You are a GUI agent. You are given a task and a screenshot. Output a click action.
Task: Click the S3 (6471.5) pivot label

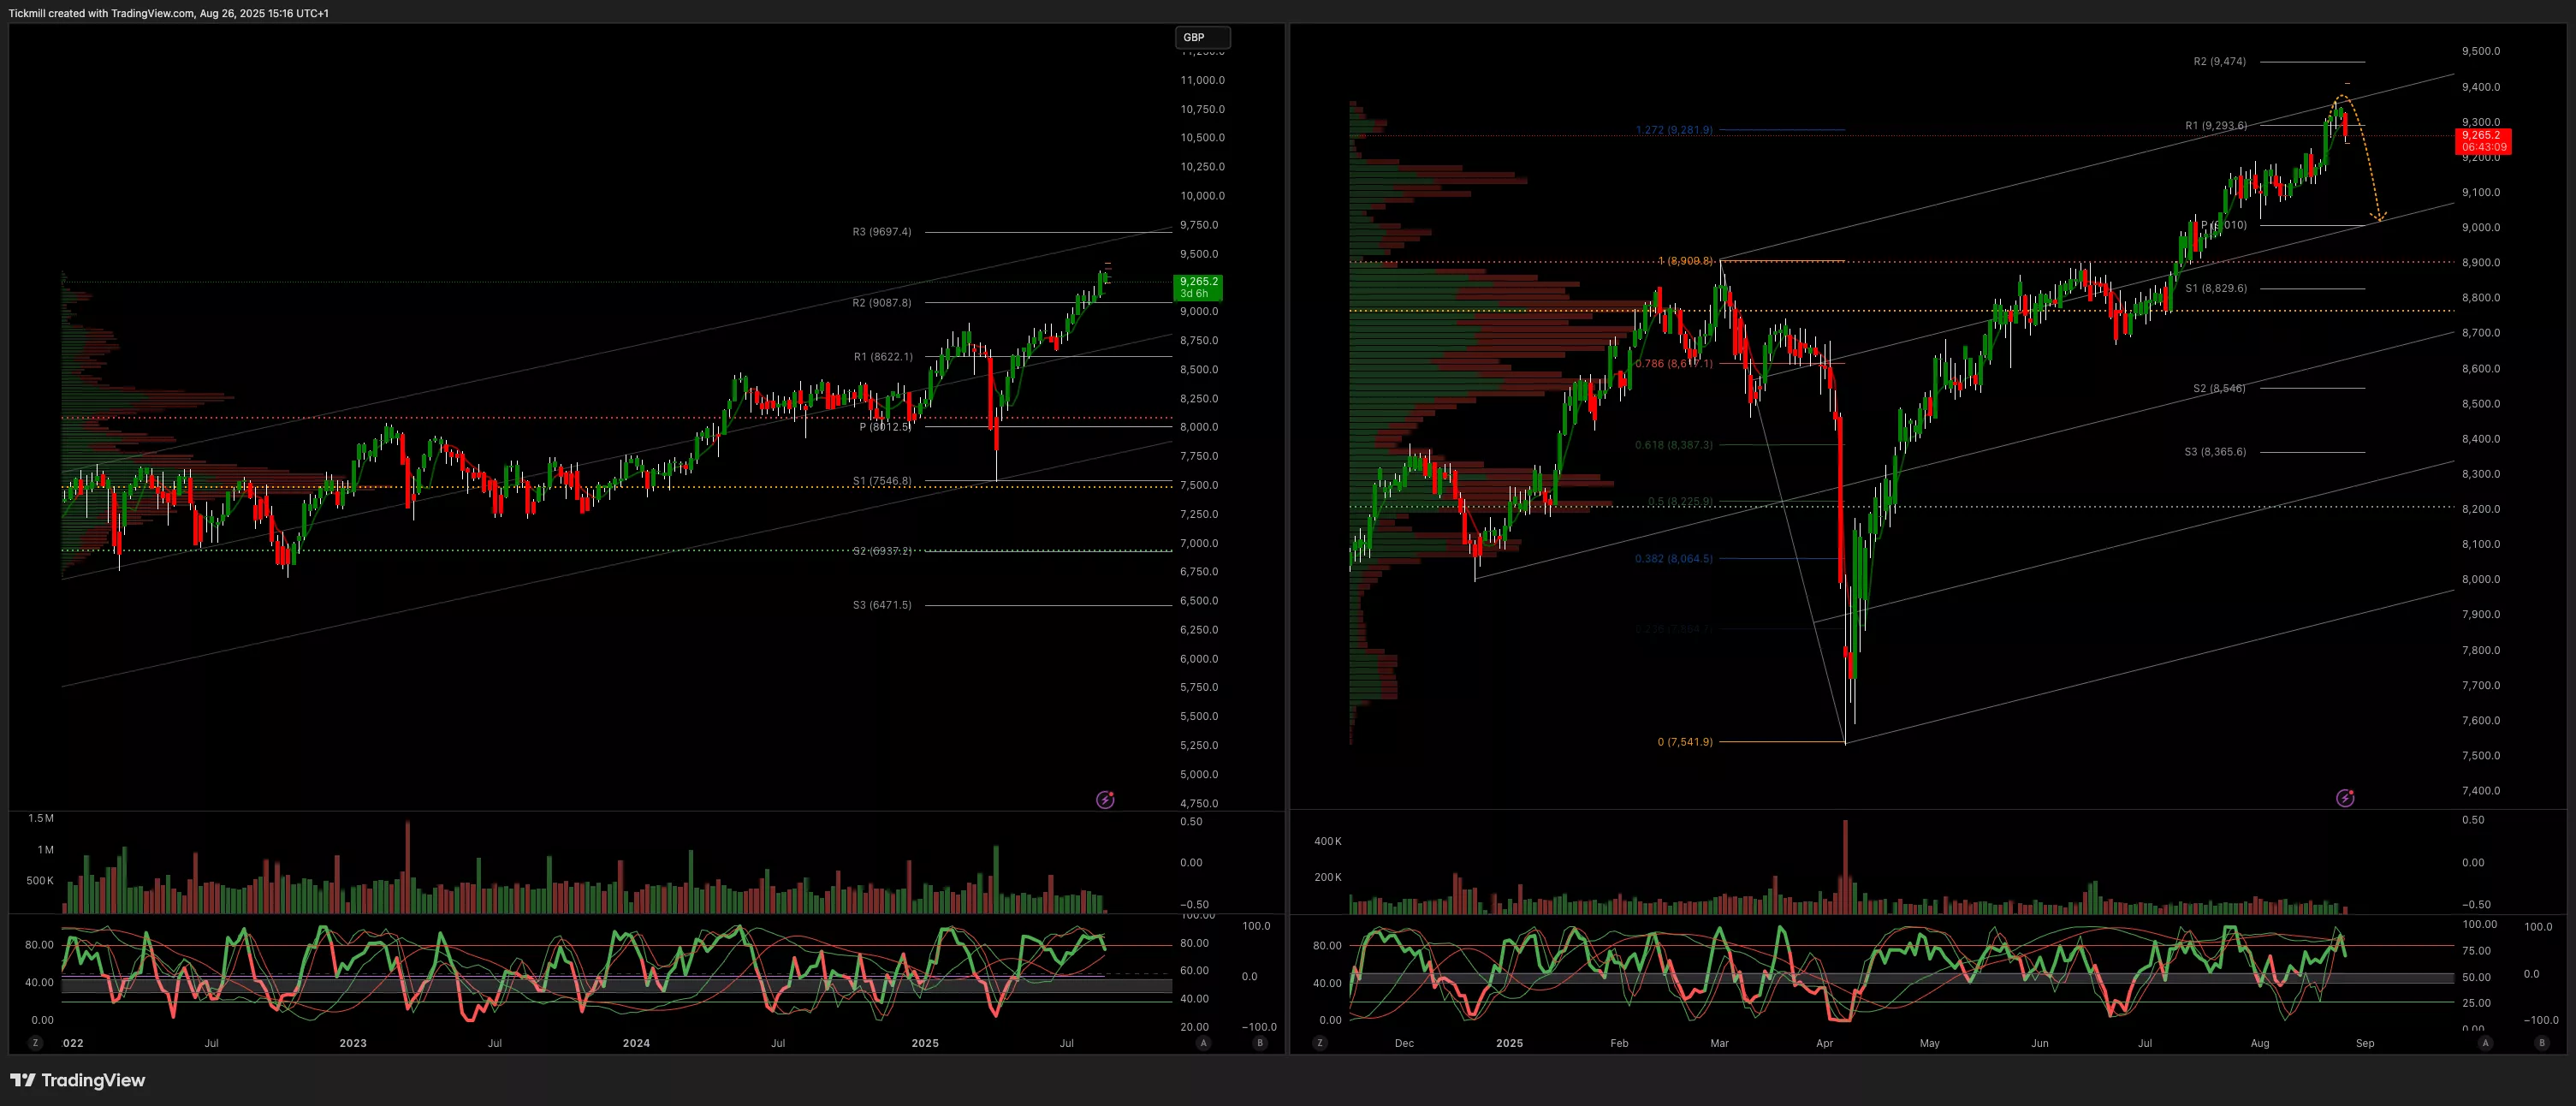pyautogui.click(x=882, y=605)
